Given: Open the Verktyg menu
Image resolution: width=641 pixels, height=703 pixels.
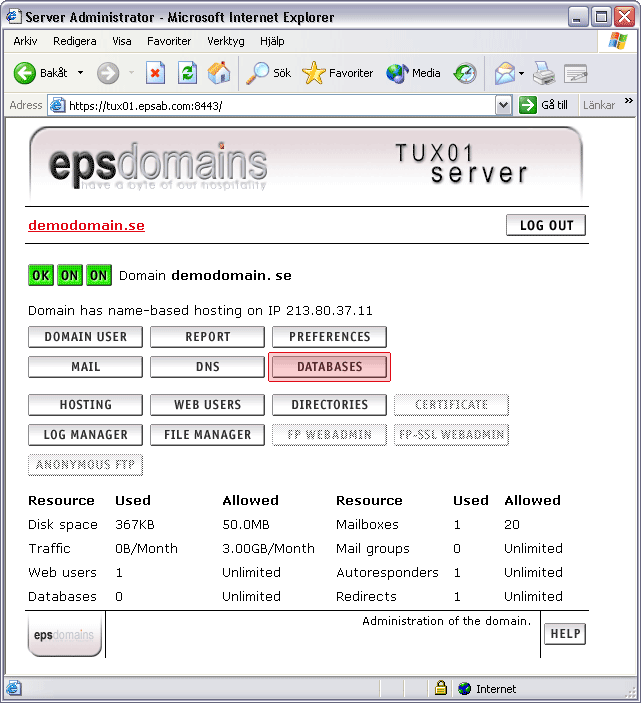Looking at the screenshot, I should (x=225, y=41).
